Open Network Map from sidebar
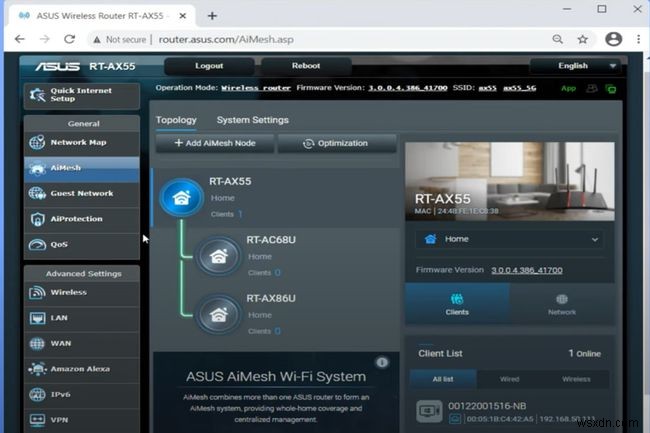Image resolution: width=650 pixels, height=433 pixels. [82, 143]
